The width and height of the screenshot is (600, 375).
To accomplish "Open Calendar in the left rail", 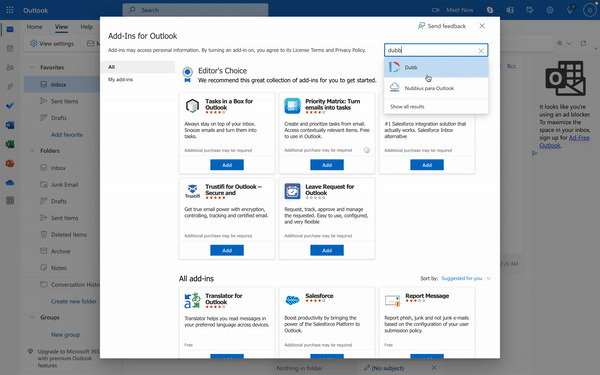I will 10,49.
